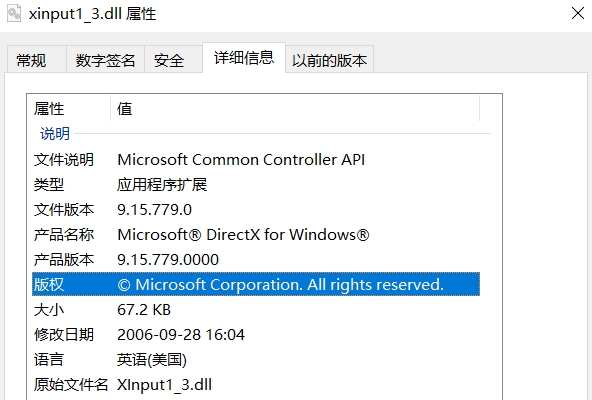Select the 类型 row showing 应用程序扩展
The height and width of the screenshot is (400, 592).
coord(256,184)
